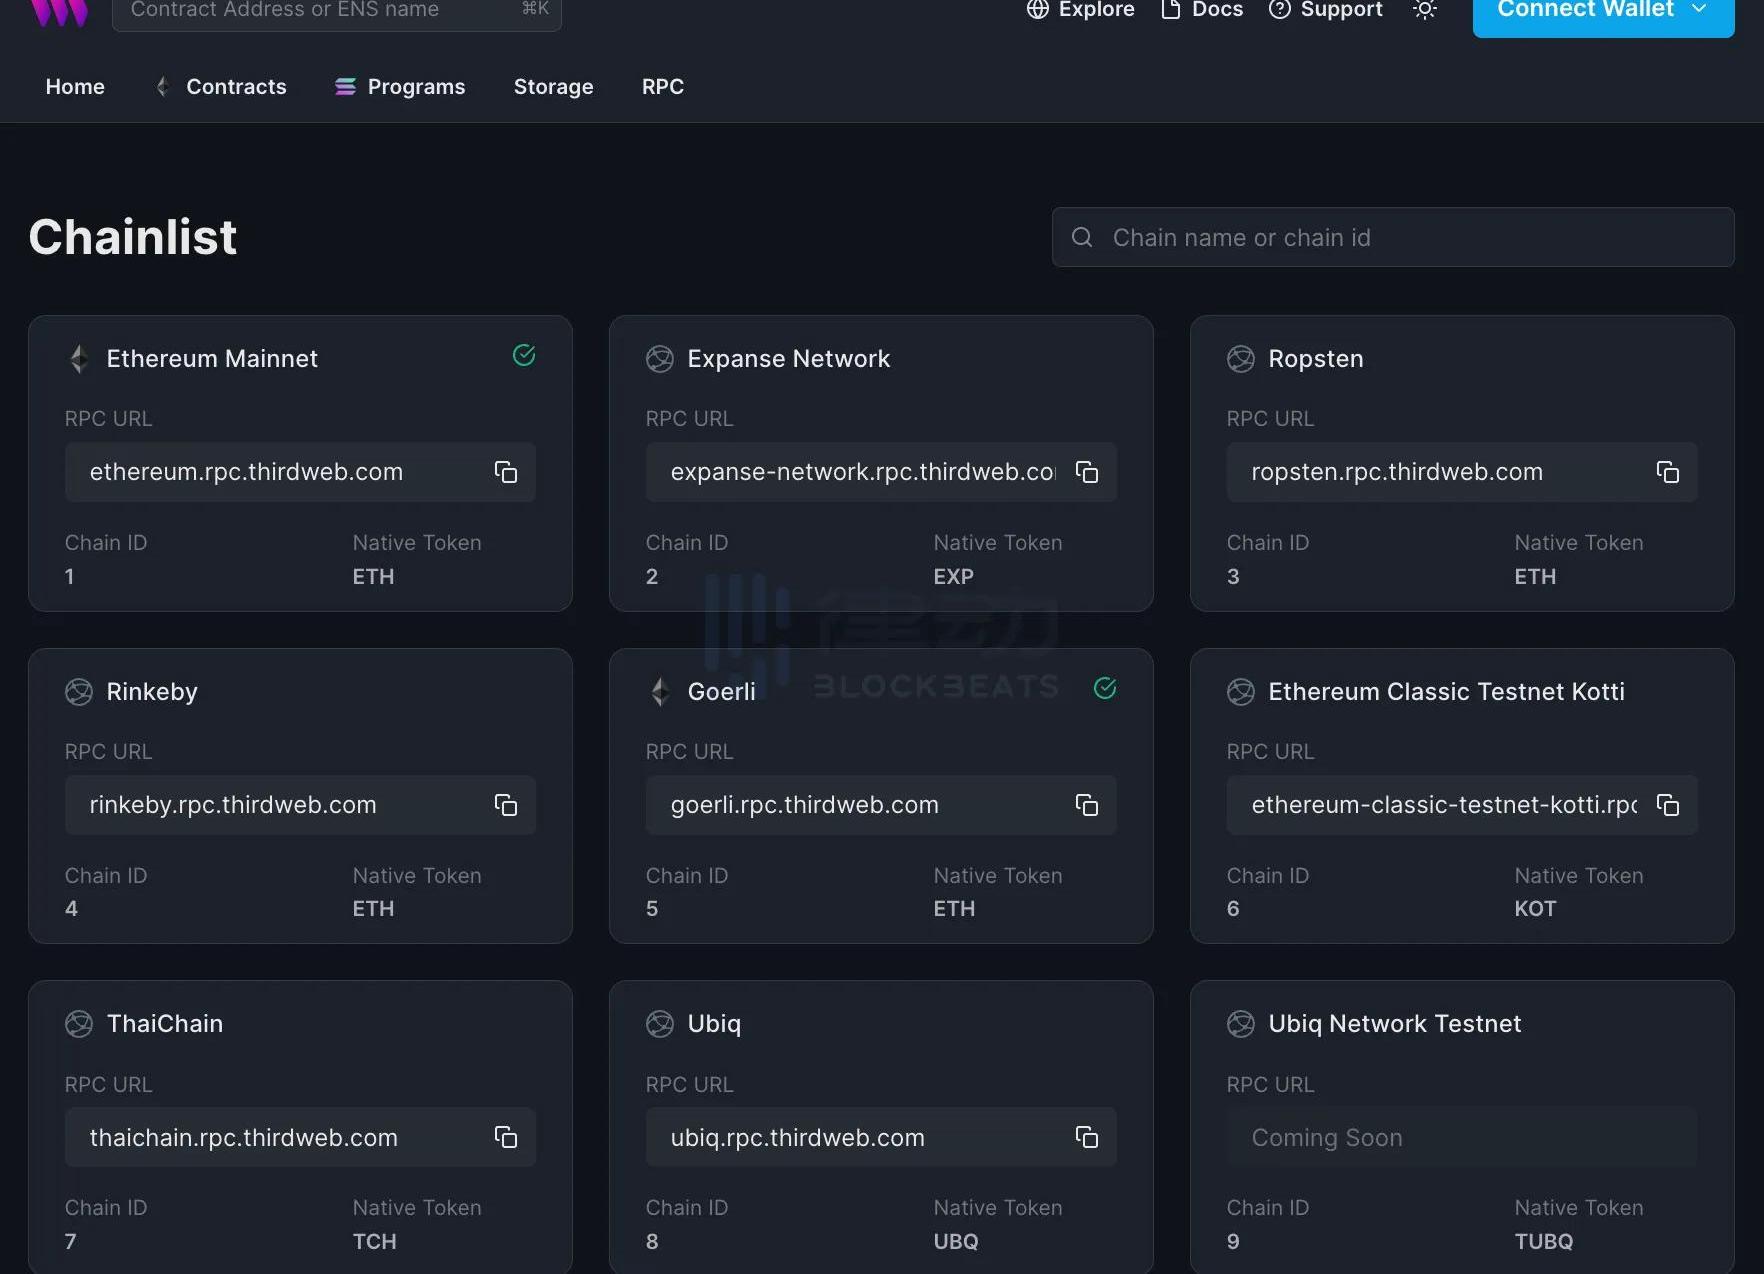Screen dimensions: 1764x1274
Task: Open the Programs navigation tab
Action: 400,87
